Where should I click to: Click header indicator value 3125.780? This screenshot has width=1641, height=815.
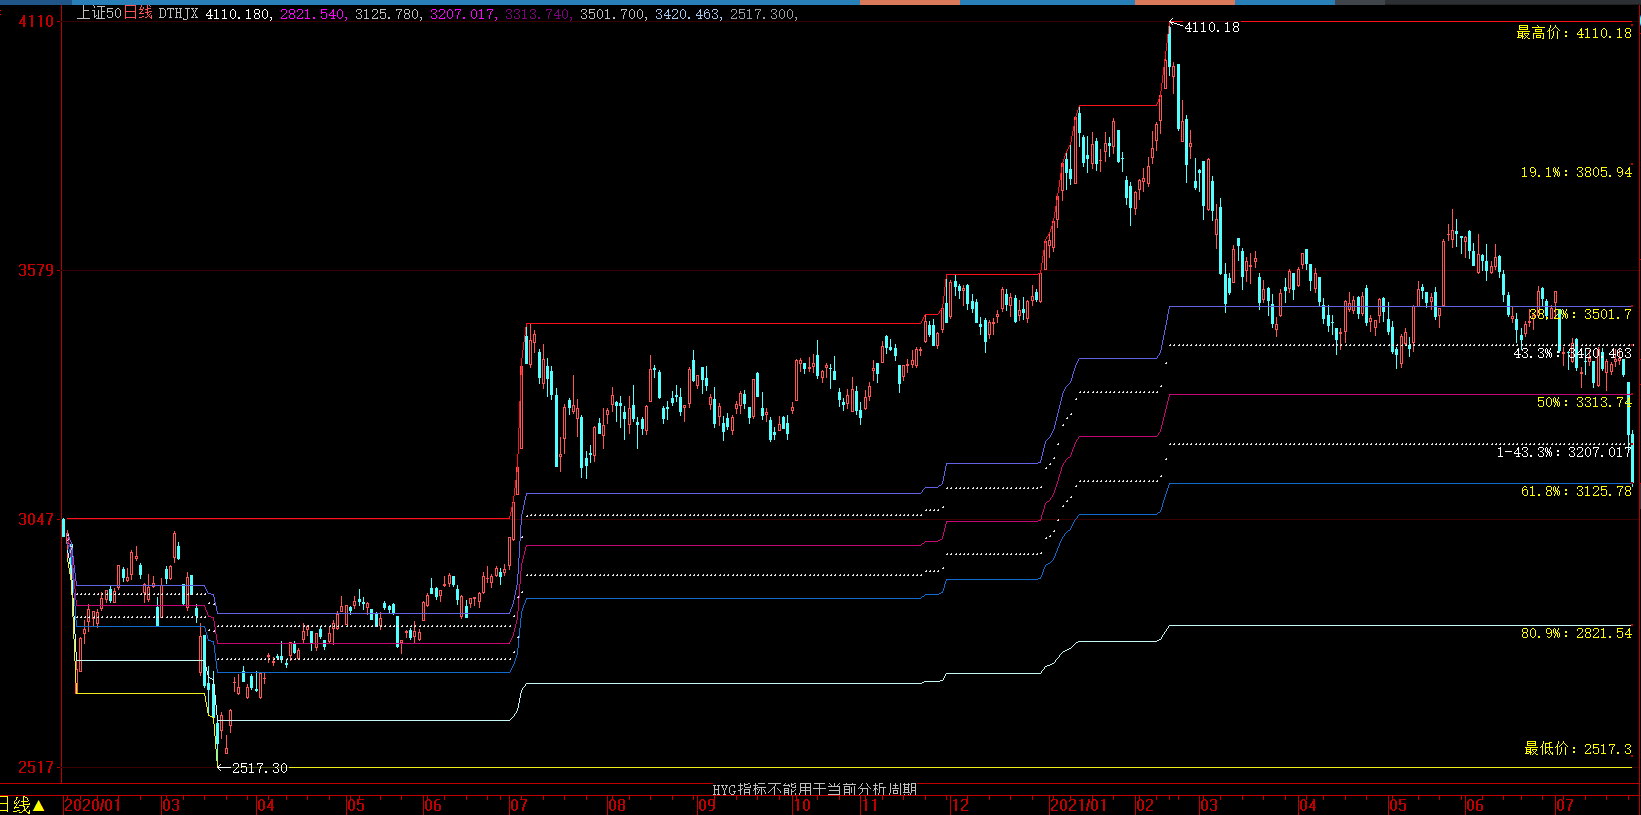(388, 14)
